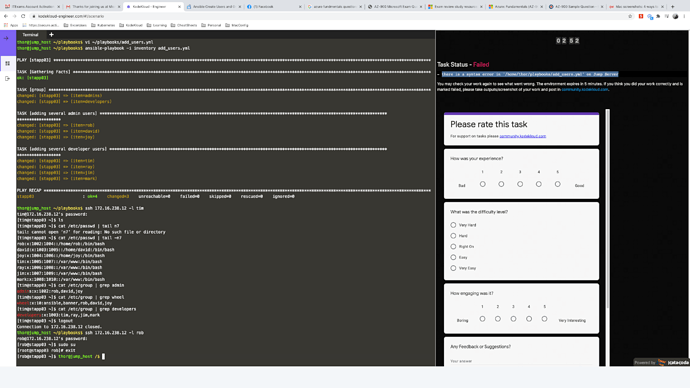Rate engagement as 4
Screen dimensions: 690x388
pyautogui.click(x=529, y=319)
